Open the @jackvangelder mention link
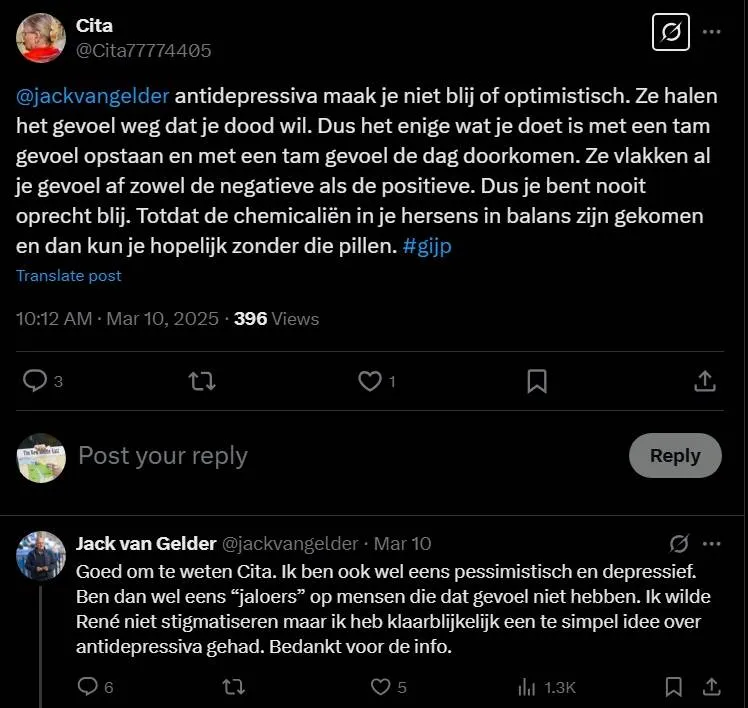This screenshot has width=748, height=708. [x=93, y=96]
